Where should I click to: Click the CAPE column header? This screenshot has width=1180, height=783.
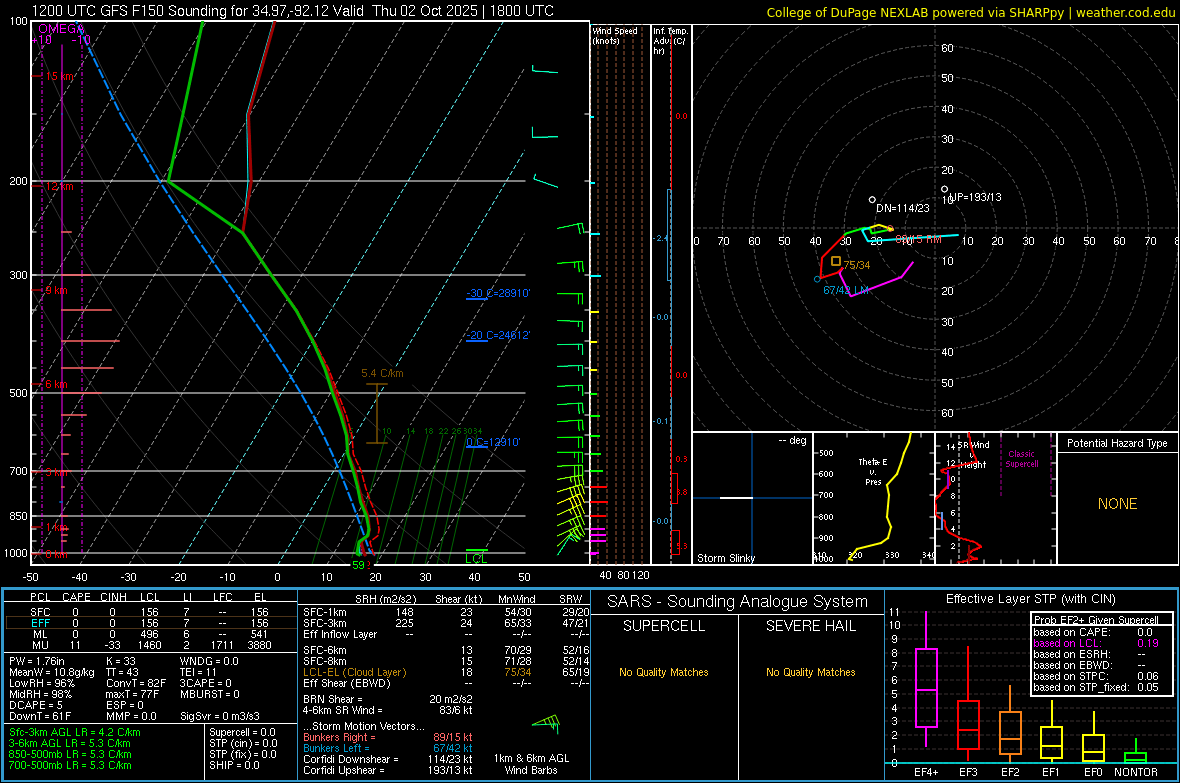click(x=76, y=597)
